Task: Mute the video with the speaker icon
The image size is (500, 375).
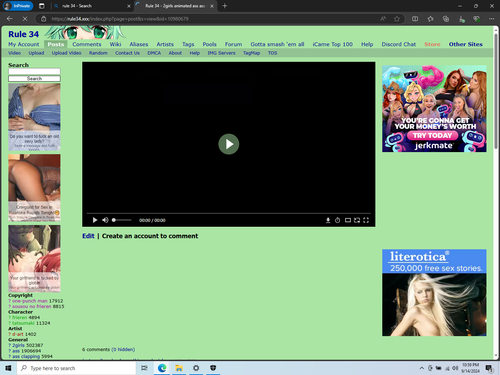Action: [x=105, y=220]
